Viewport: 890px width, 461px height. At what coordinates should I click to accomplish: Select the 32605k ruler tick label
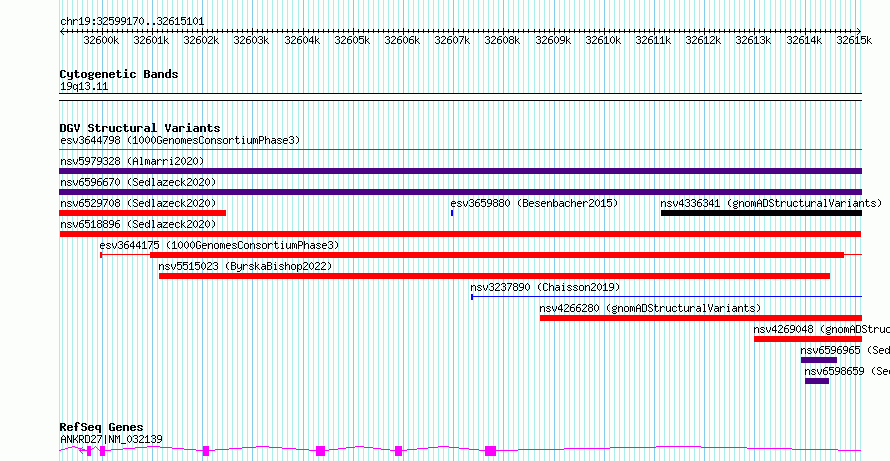click(x=352, y=40)
